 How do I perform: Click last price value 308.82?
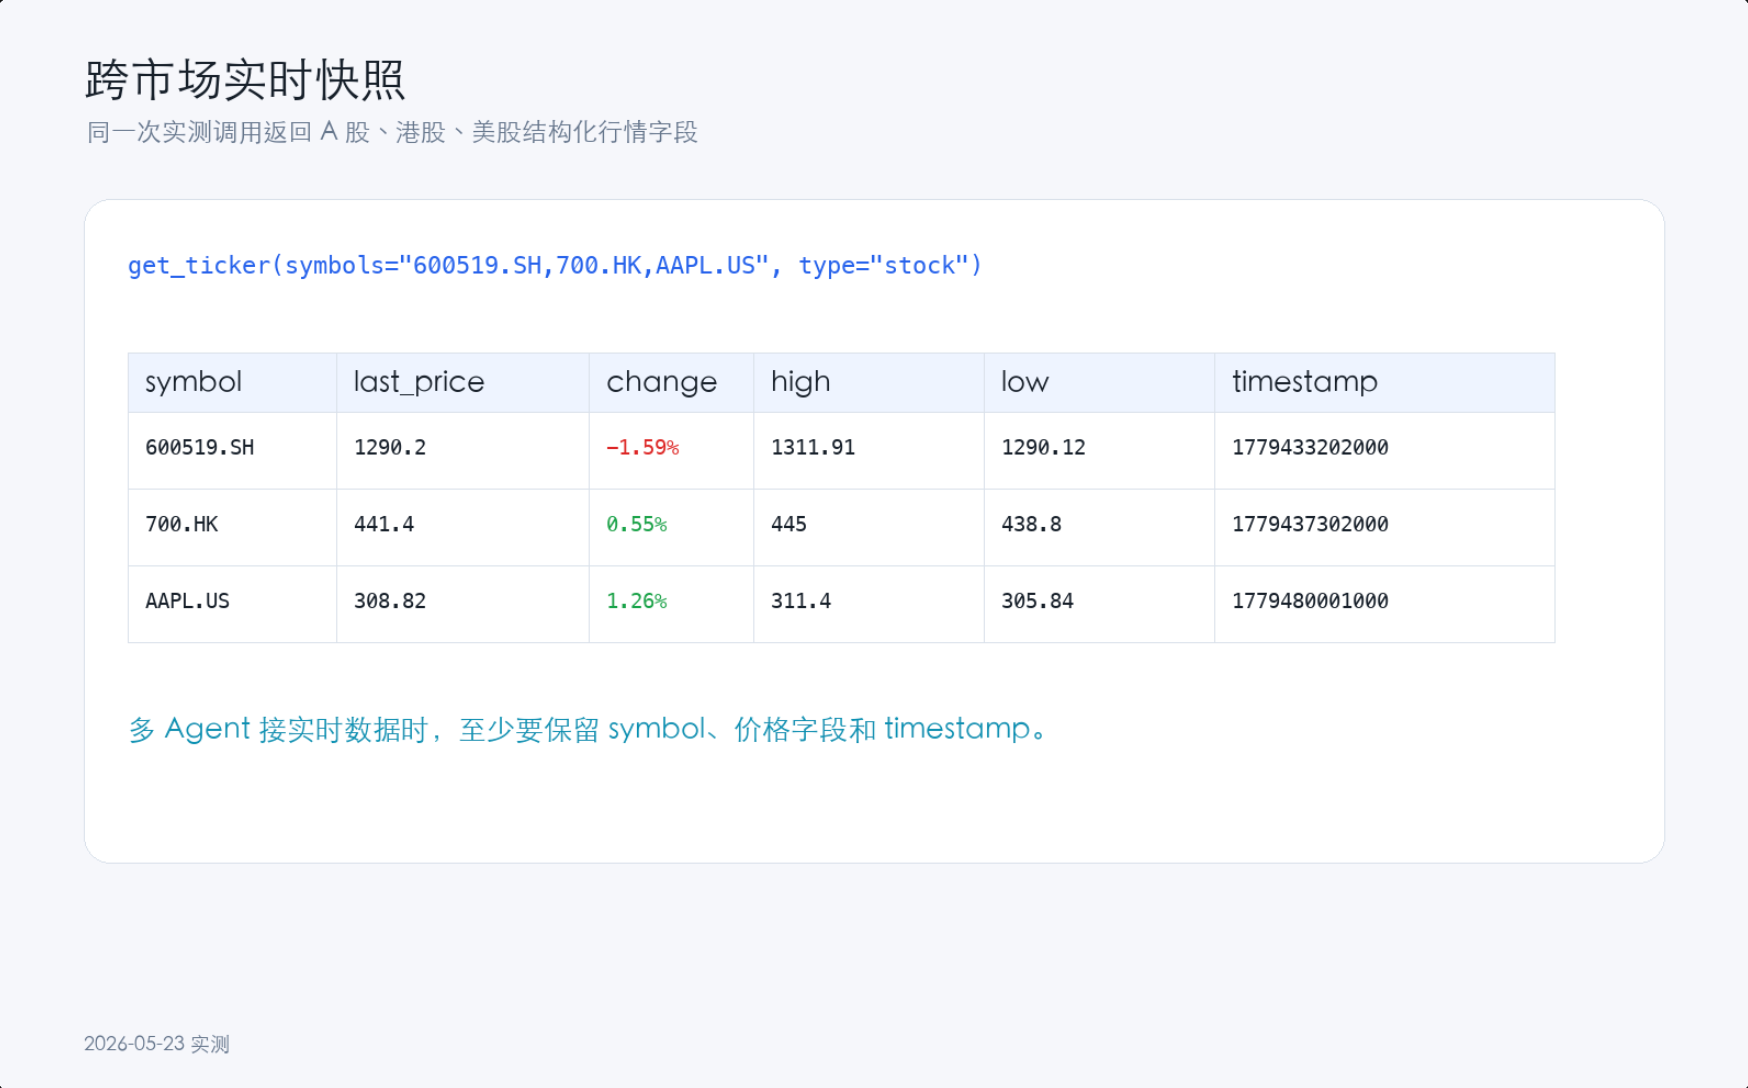(x=390, y=601)
